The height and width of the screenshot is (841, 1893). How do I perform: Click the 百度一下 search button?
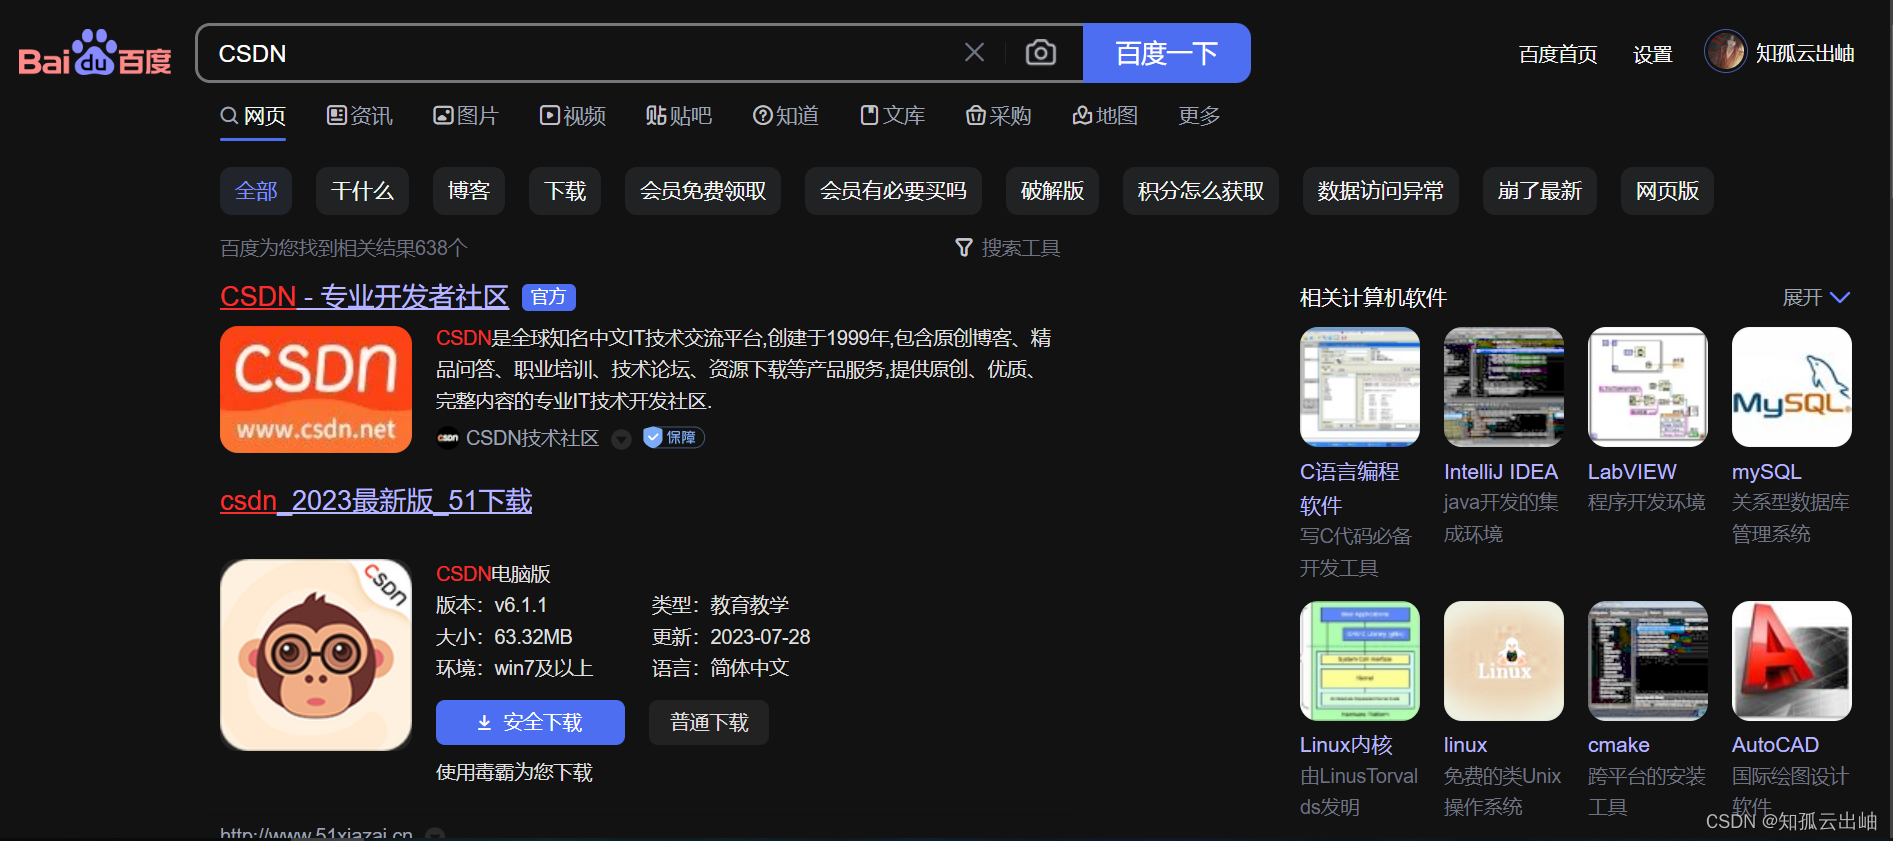[x=1167, y=53]
